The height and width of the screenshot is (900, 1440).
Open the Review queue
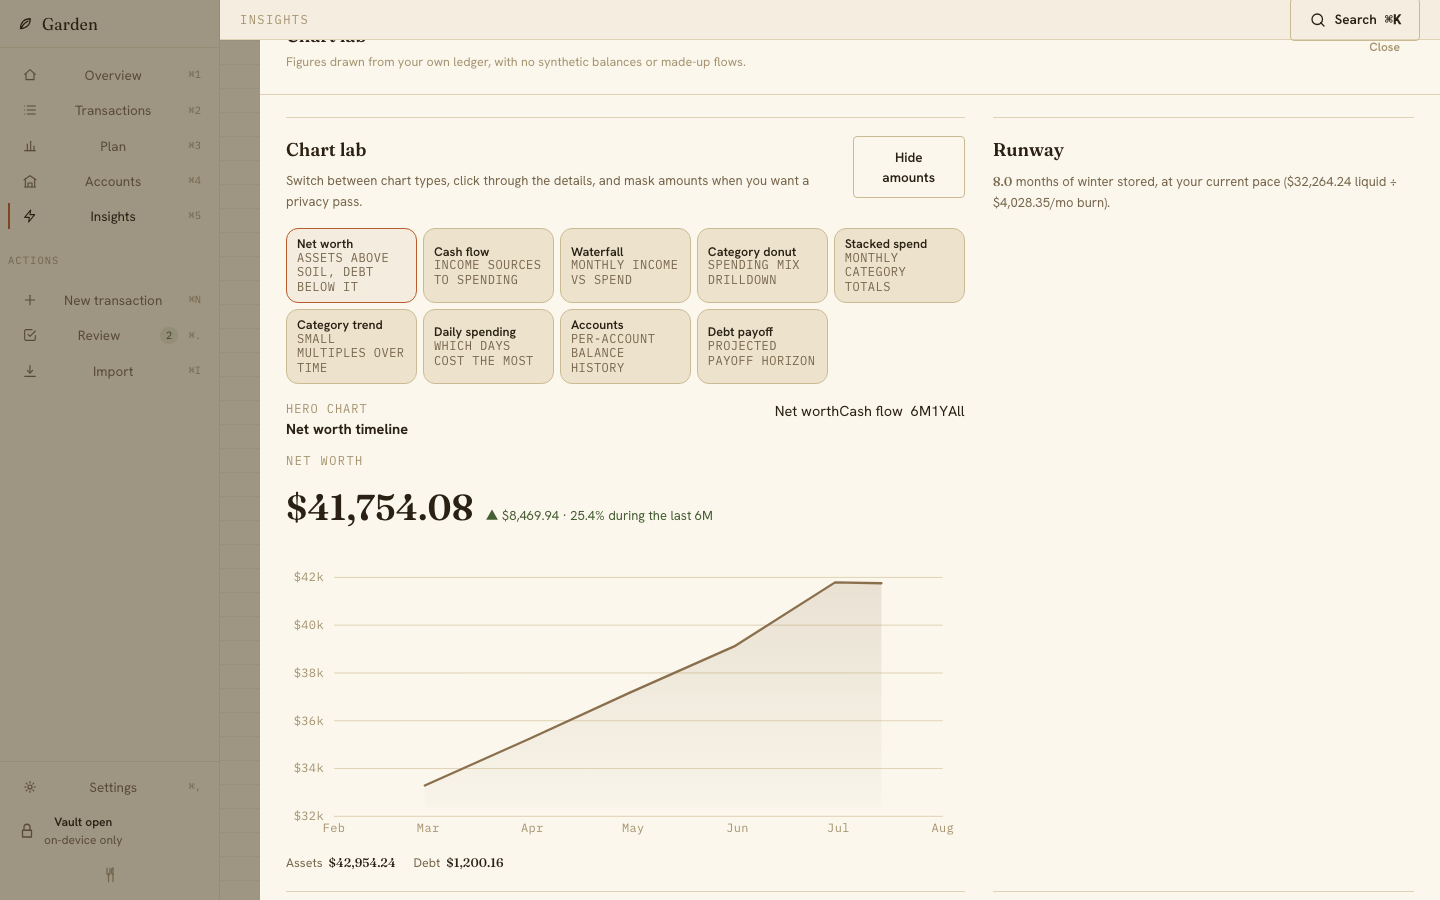click(110, 335)
